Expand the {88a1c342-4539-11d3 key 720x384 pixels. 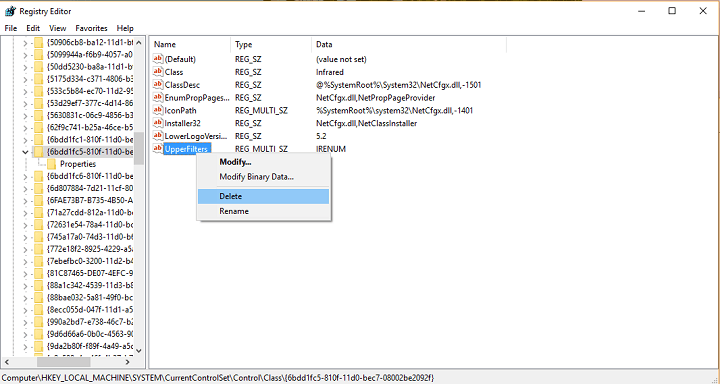point(25,285)
